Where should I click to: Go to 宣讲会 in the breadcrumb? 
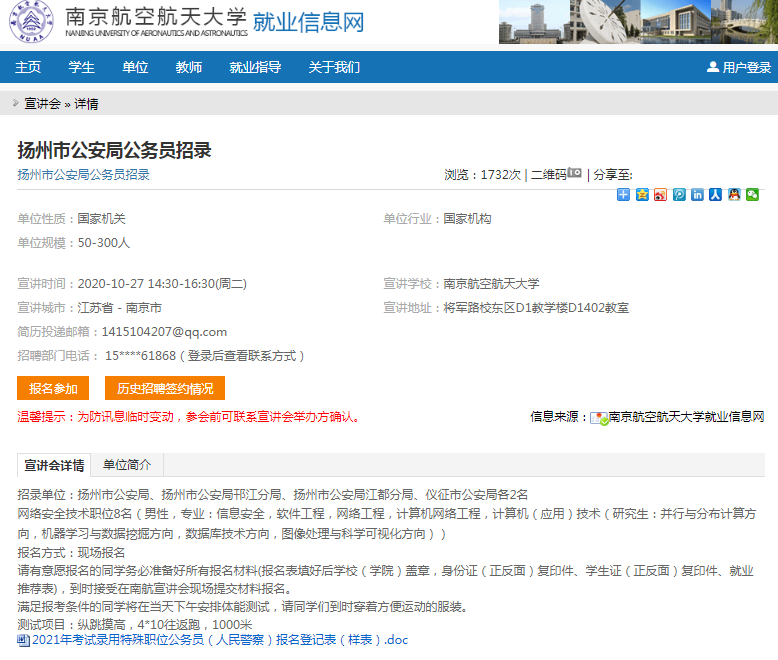point(42,104)
